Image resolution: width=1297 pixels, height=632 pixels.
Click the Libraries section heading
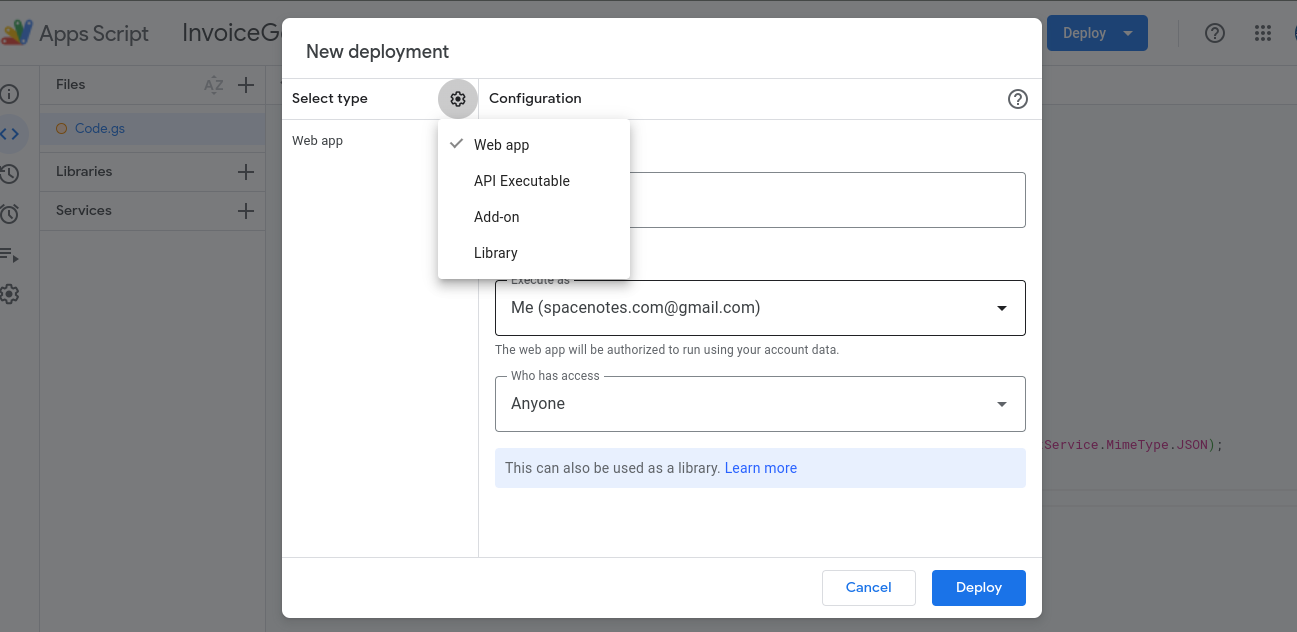[x=84, y=172]
